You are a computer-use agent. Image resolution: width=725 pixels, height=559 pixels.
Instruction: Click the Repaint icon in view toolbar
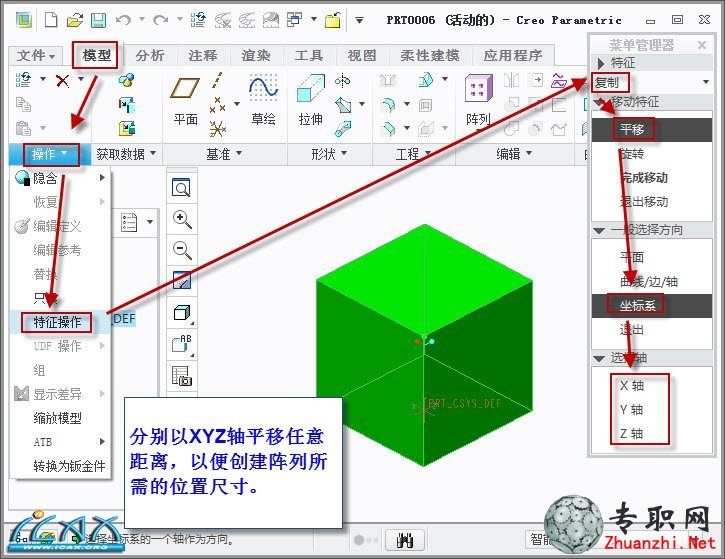[182, 281]
